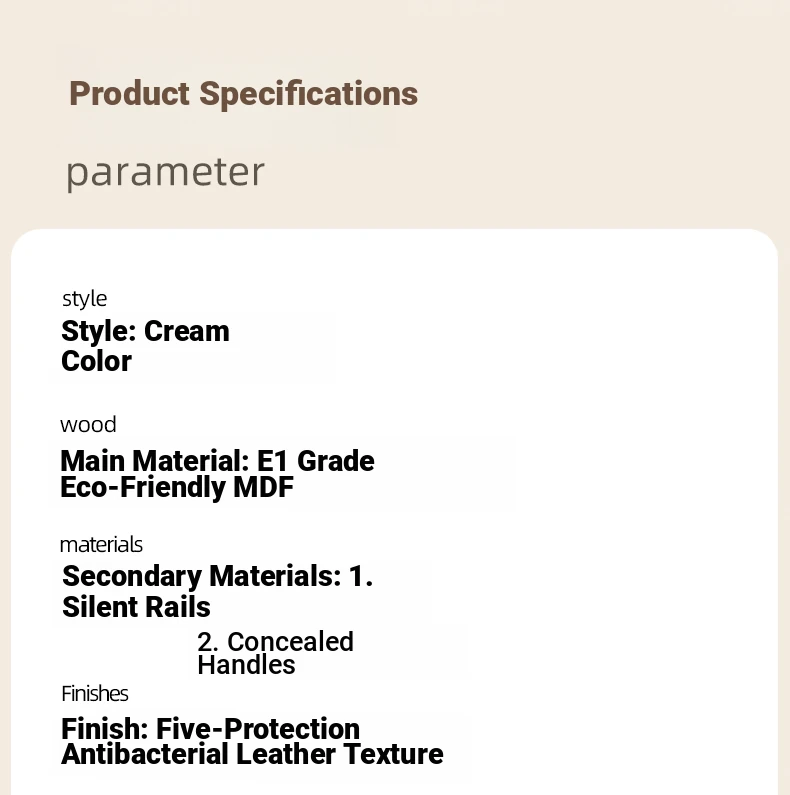Image resolution: width=790 pixels, height=795 pixels.
Task: Click the small Finishes label
Action: (x=95, y=694)
